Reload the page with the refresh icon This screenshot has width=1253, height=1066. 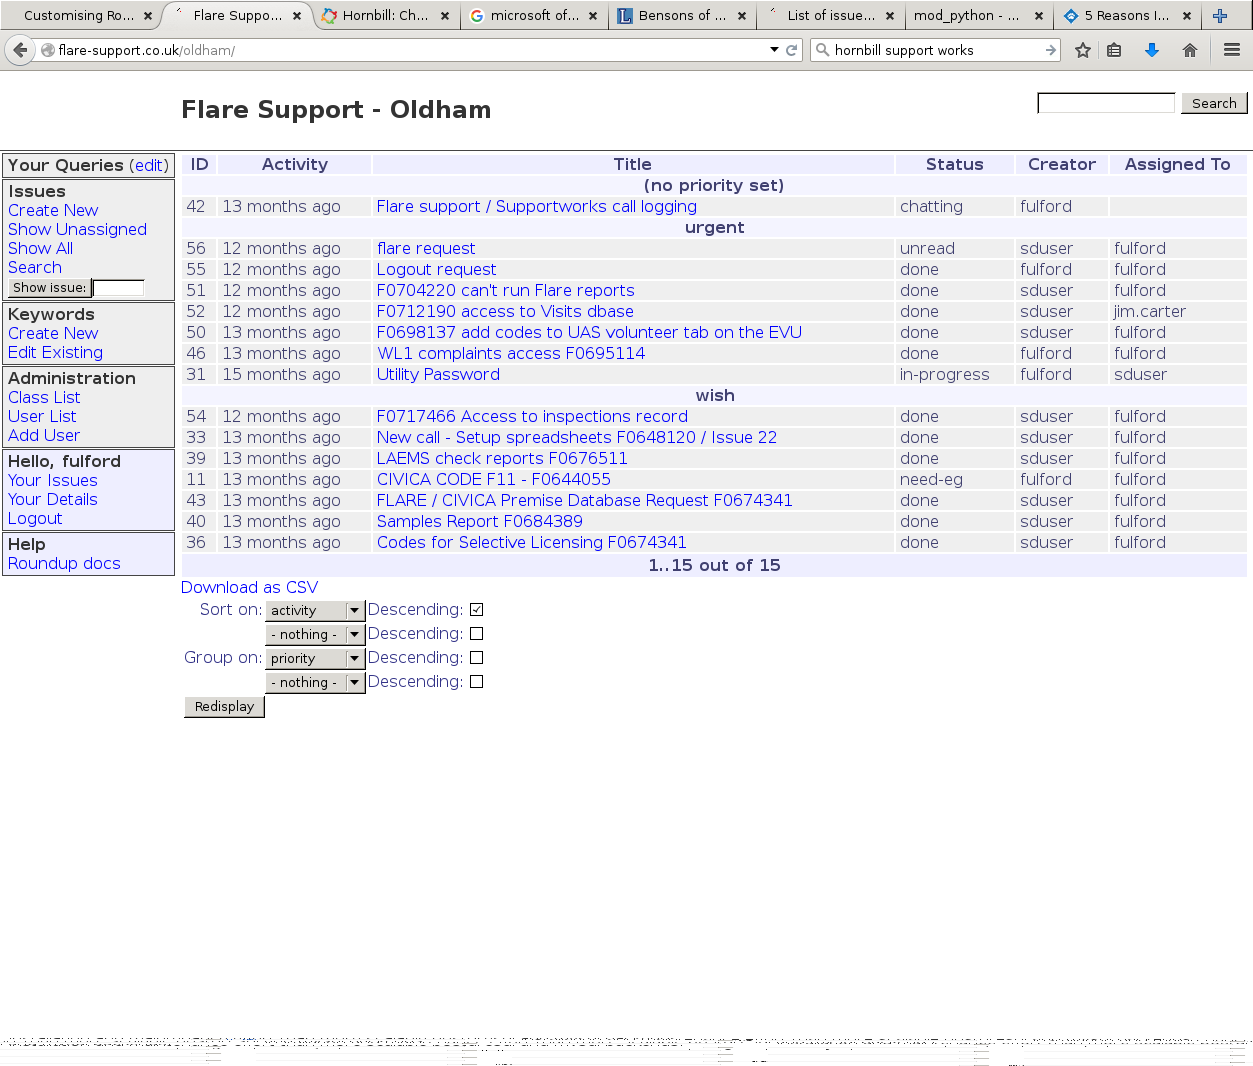(x=792, y=50)
